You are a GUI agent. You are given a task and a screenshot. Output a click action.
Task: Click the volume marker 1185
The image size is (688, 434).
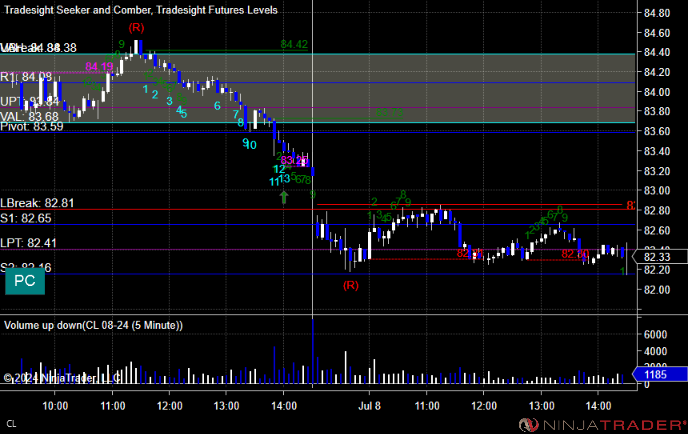(659, 374)
